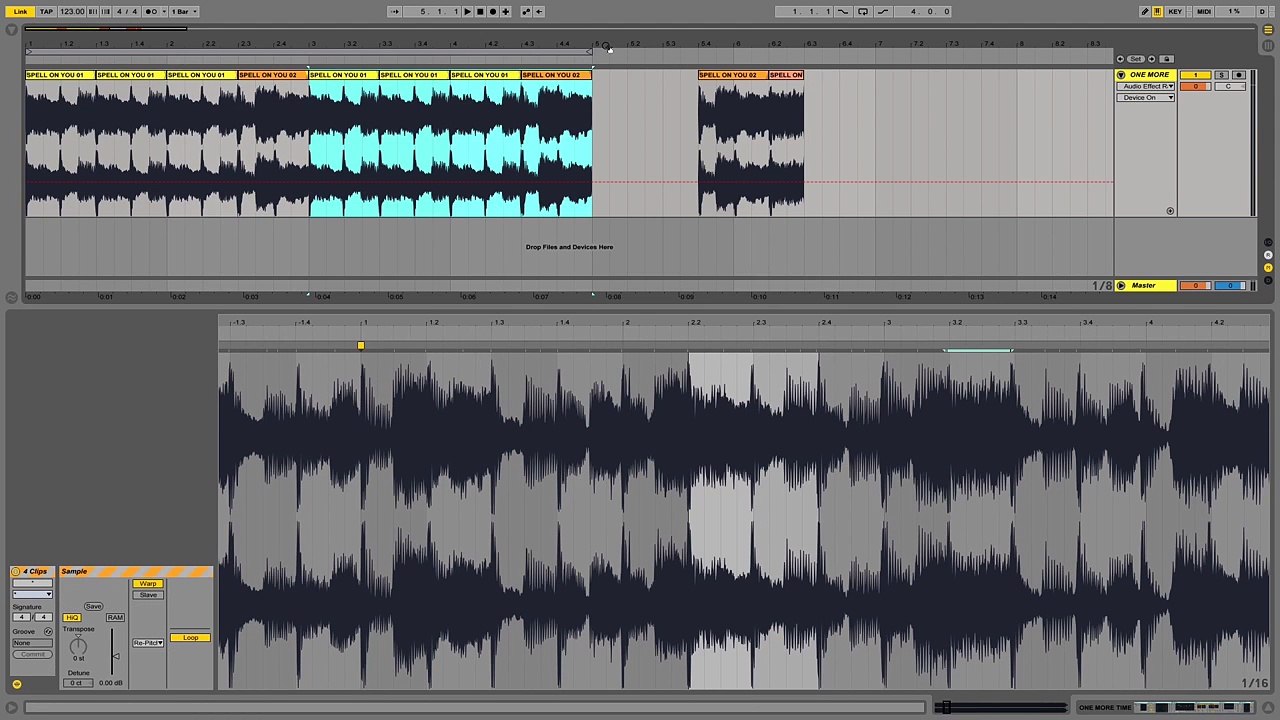Click the 4 / 4 time signature
This screenshot has width=1280, height=720.
(126, 11)
